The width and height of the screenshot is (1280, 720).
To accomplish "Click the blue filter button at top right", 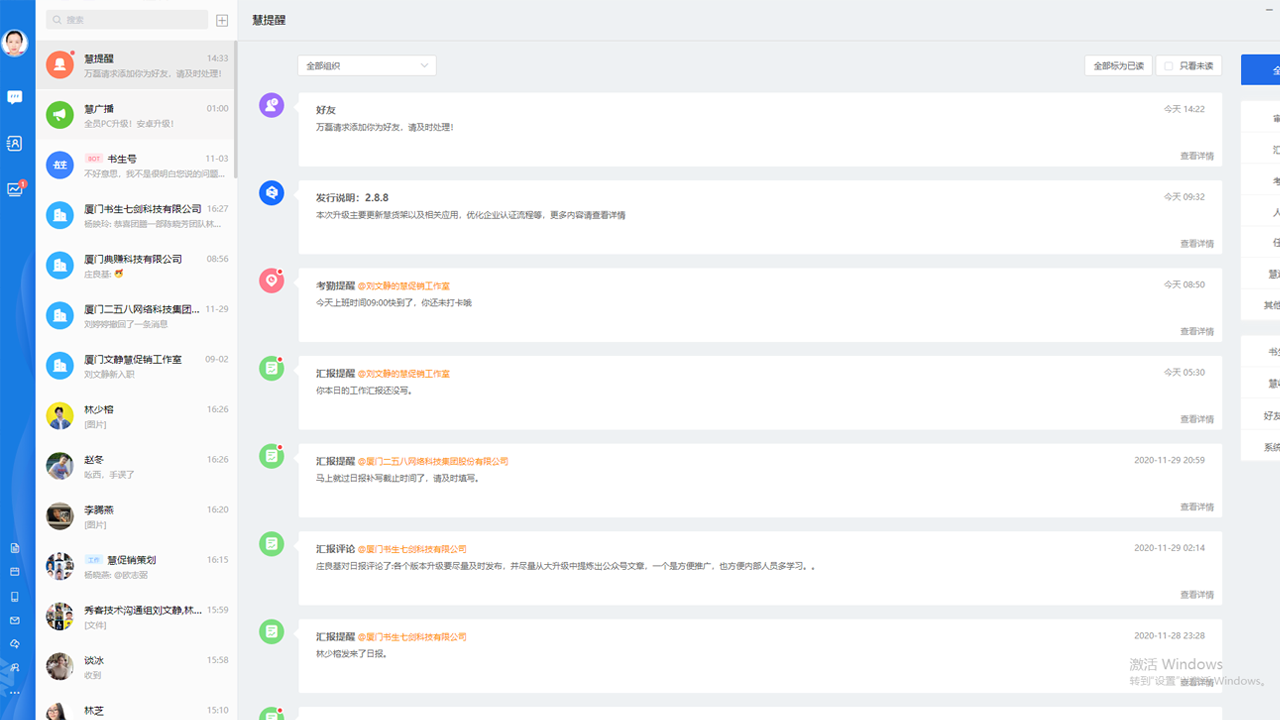I will click(x=1260, y=70).
